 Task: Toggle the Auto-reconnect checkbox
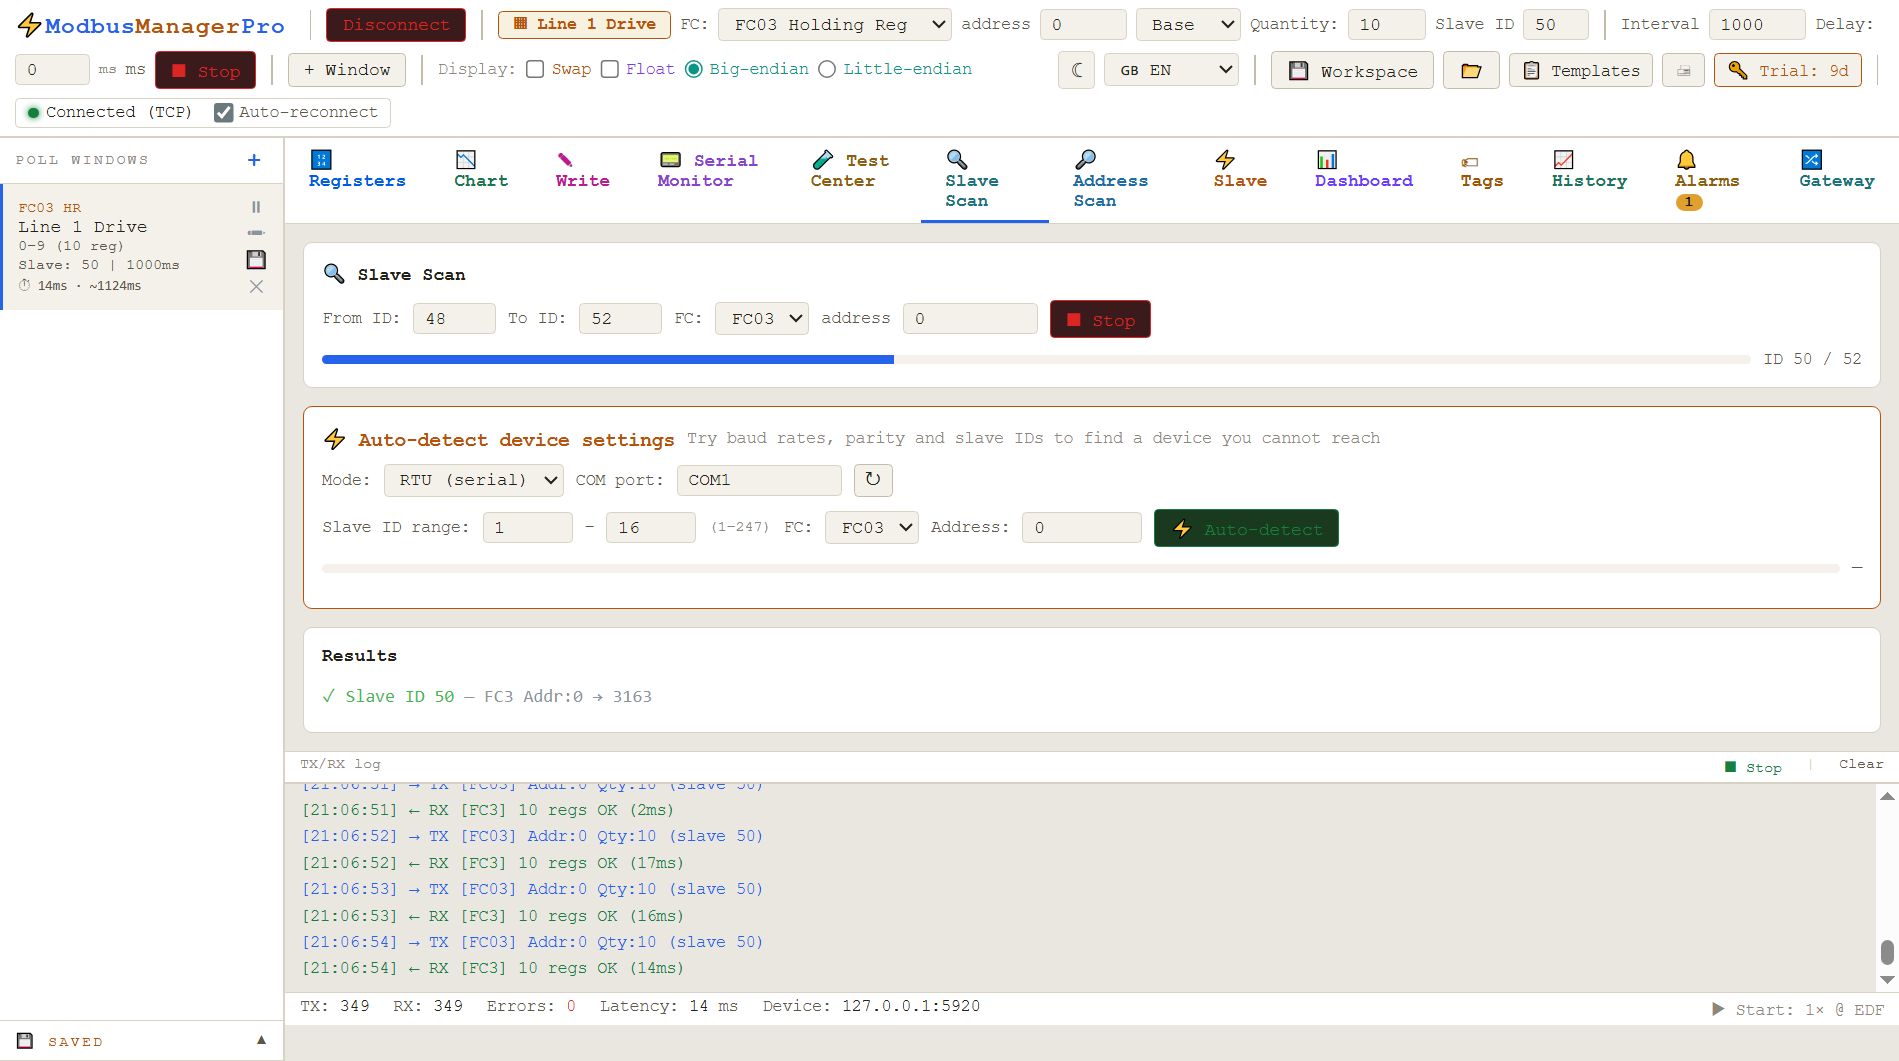[x=224, y=112]
